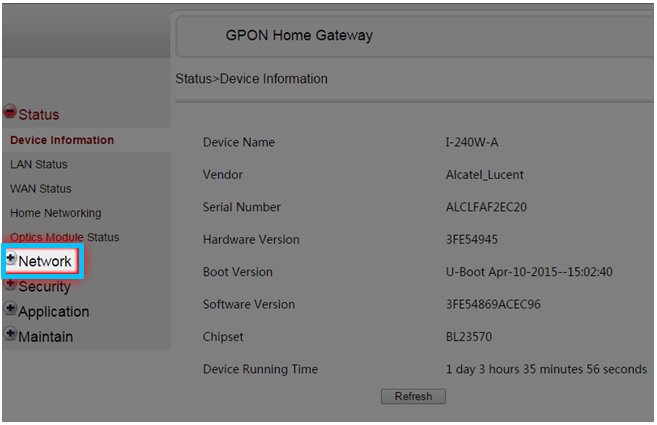Click the Status>Device Information breadcrumb
This screenshot has width=657, height=425.
click(251, 78)
